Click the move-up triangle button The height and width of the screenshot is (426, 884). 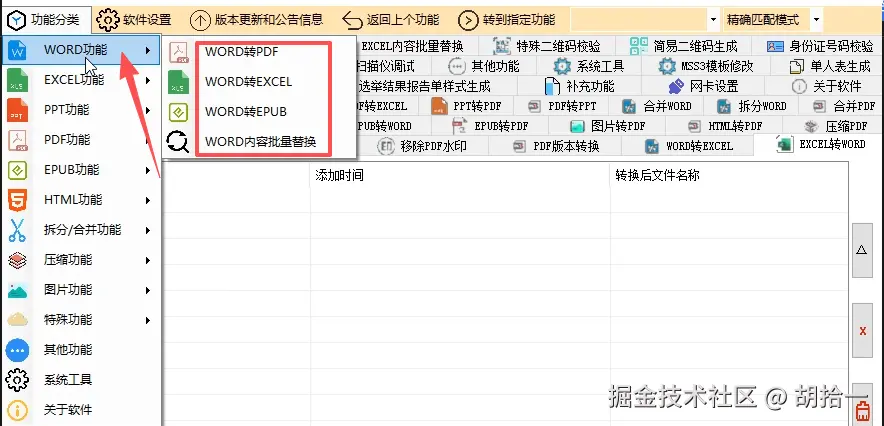(x=862, y=250)
